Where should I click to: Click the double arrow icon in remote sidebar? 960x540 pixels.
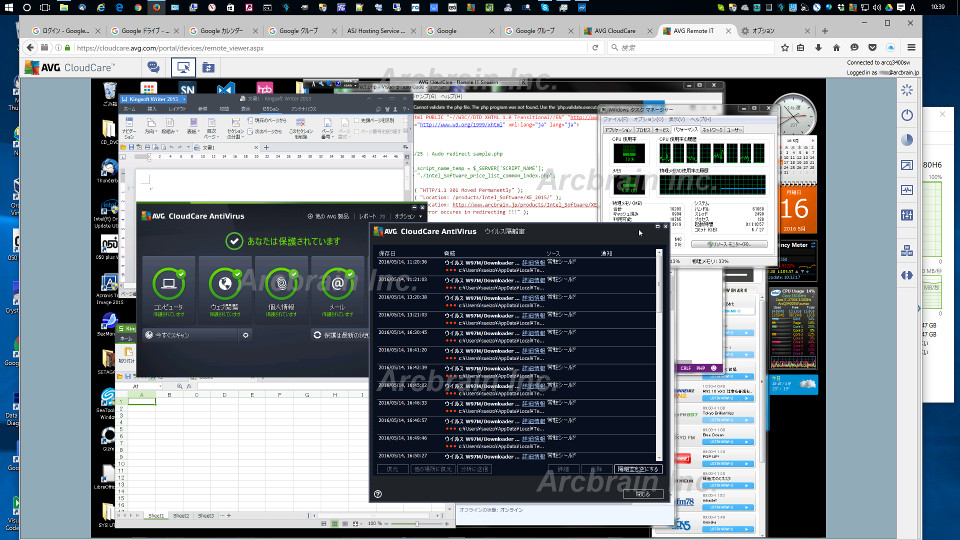(x=907, y=276)
